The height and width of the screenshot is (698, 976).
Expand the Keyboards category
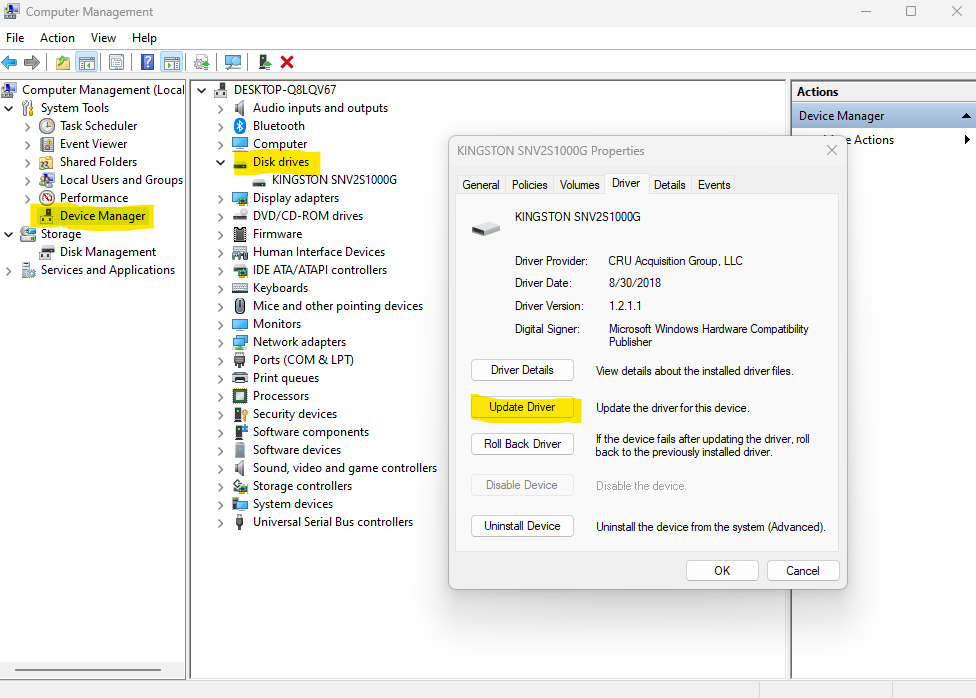click(x=220, y=289)
